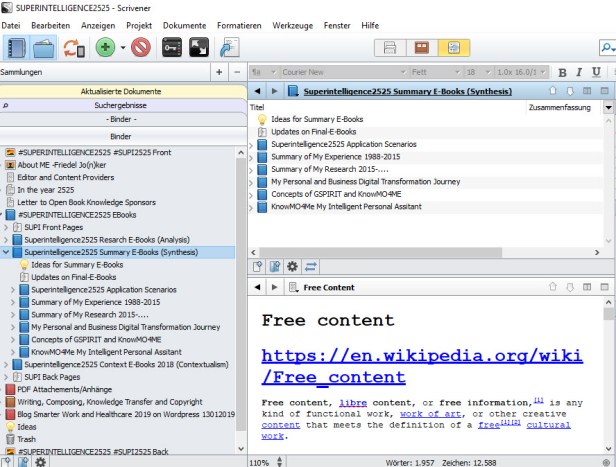The width and height of the screenshot is (616, 467).
Task: Click the gear icon in outliner footer
Action: click(292, 267)
